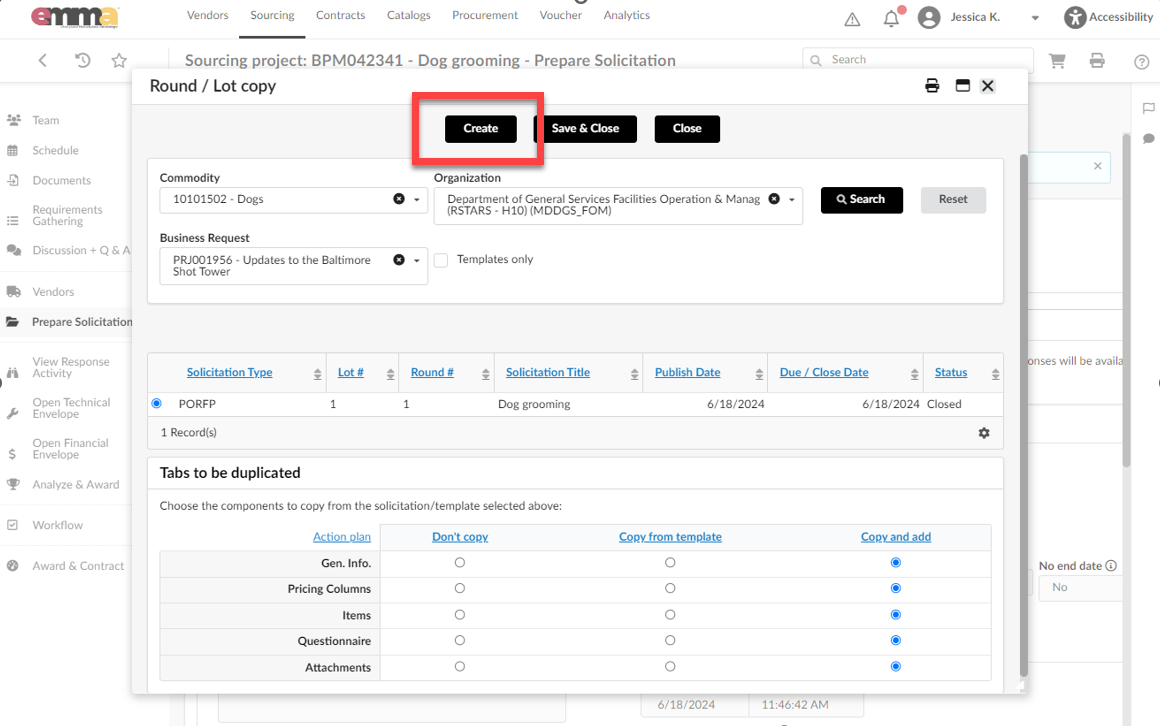This screenshot has width=1160, height=726.
Task: Open the Voucher top menu
Action: pos(560,15)
